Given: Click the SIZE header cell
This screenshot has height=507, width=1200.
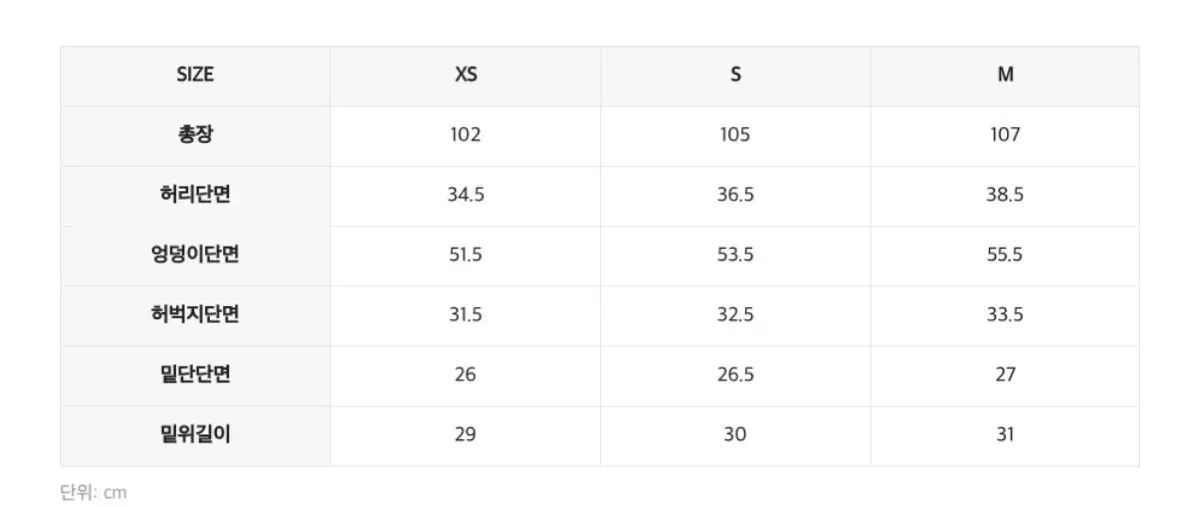Looking at the screenshot, I should pos(195,75).
